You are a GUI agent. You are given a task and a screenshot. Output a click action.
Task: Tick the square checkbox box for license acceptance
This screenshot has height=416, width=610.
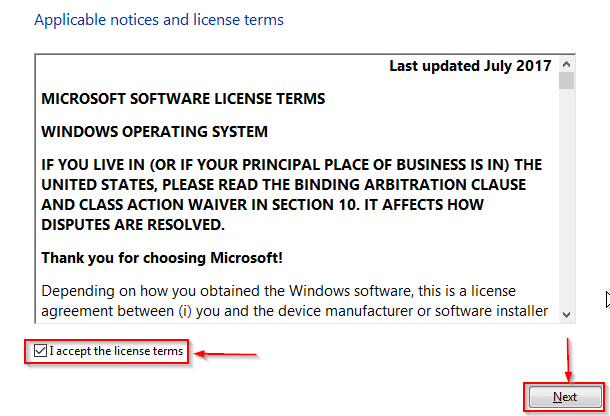pos(40,351)
